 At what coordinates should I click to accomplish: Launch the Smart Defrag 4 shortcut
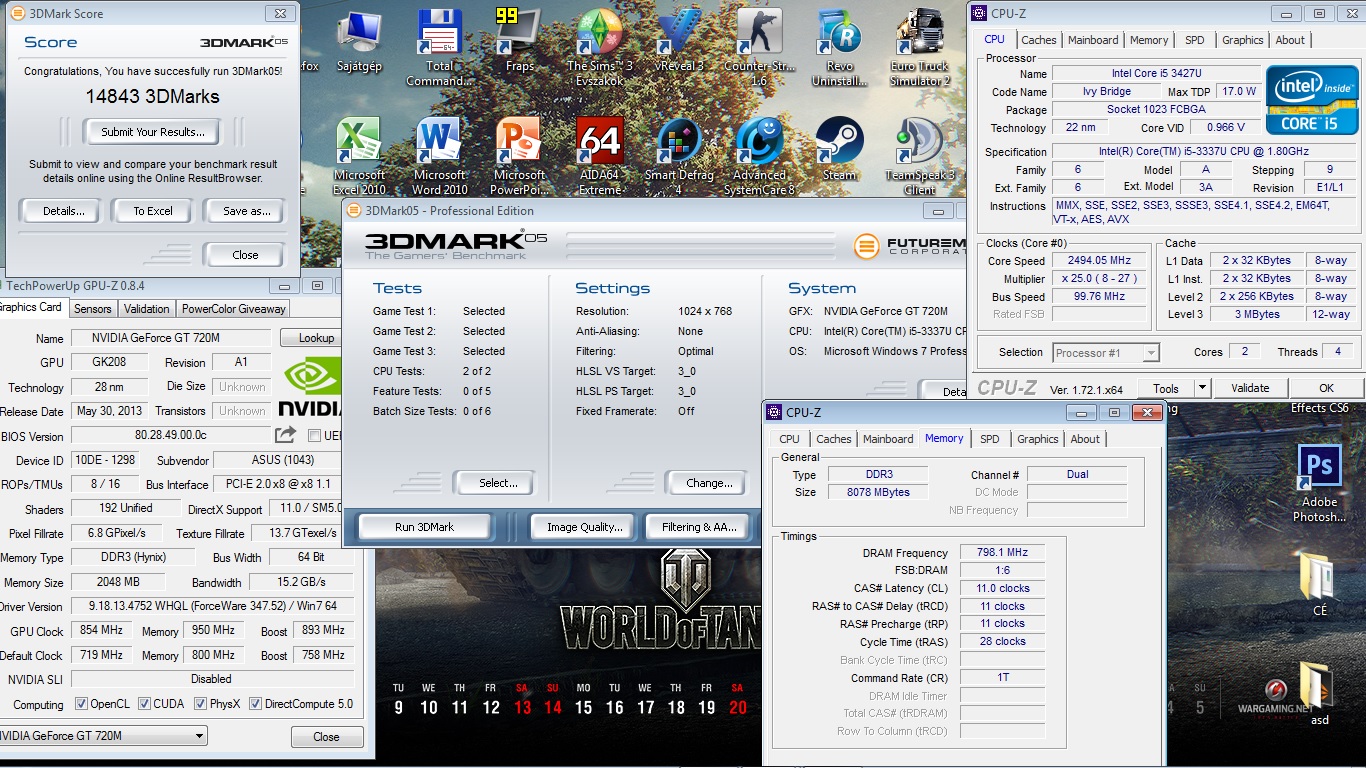(x=679, y=155)
